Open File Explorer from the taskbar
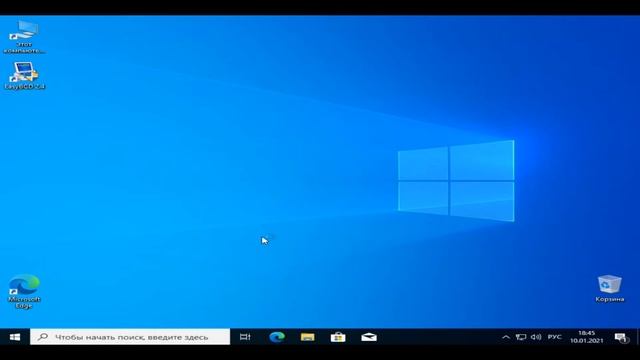 [307, 337]
